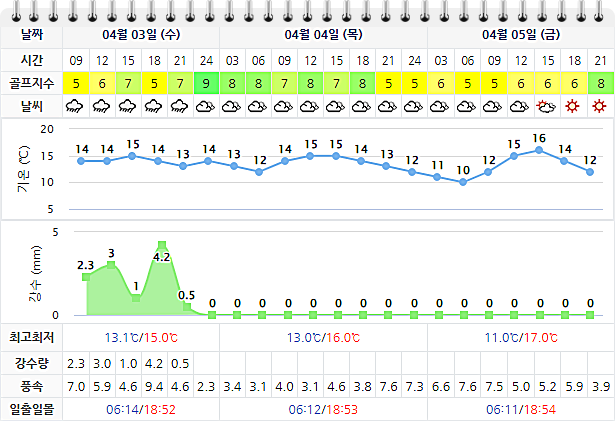
Task: Click the 일출일몰 row label
Action: point(31,410)
